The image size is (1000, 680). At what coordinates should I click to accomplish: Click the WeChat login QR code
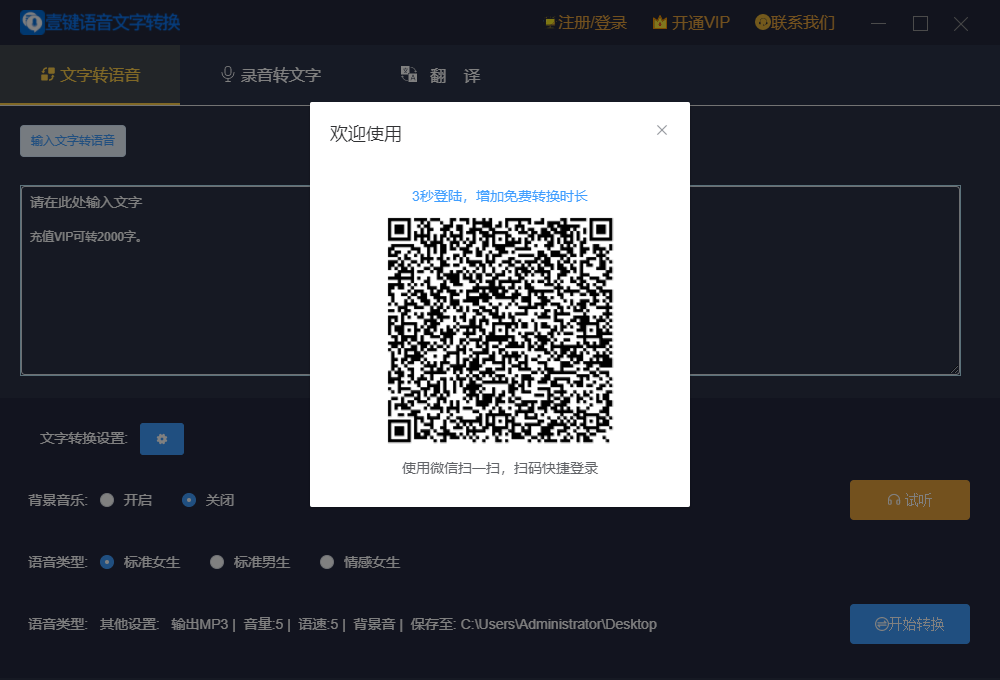(499, 330)
